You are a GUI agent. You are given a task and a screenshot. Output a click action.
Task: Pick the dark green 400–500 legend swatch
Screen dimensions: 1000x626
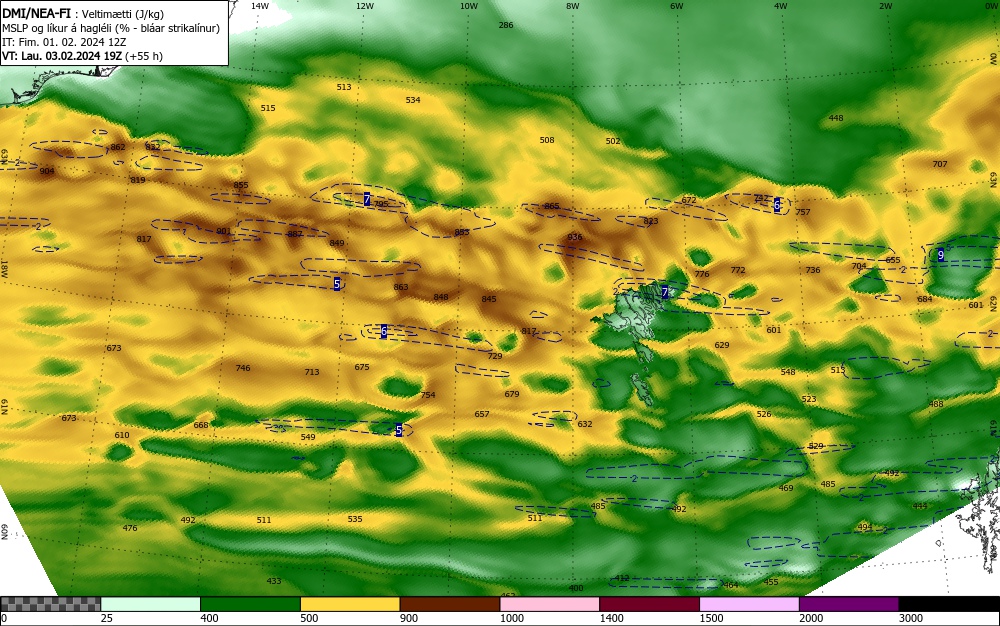coord(250,604)
